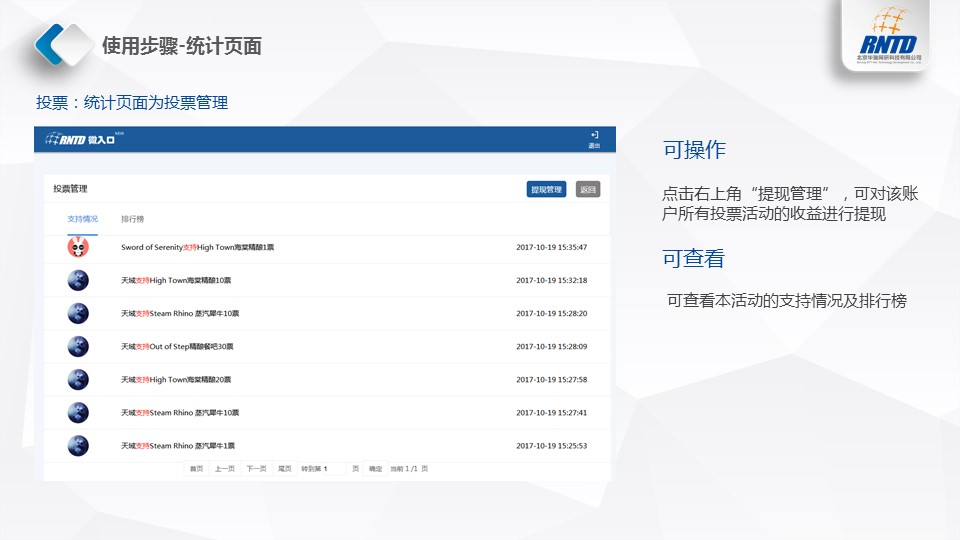Go to 首页 first page in pagination
Screen dimensions: 960x540
(196, 468)
